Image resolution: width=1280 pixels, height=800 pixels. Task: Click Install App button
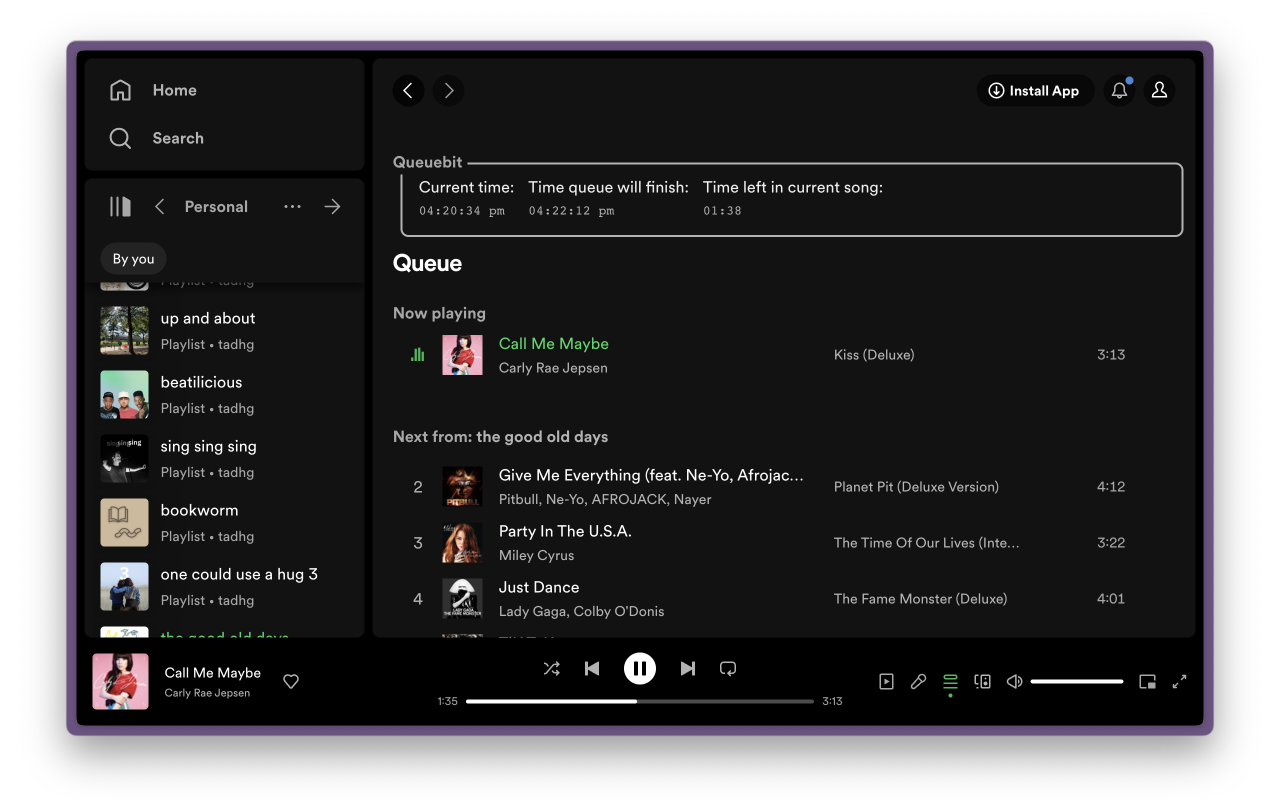pyautogui.click(x=1035, y=91)
